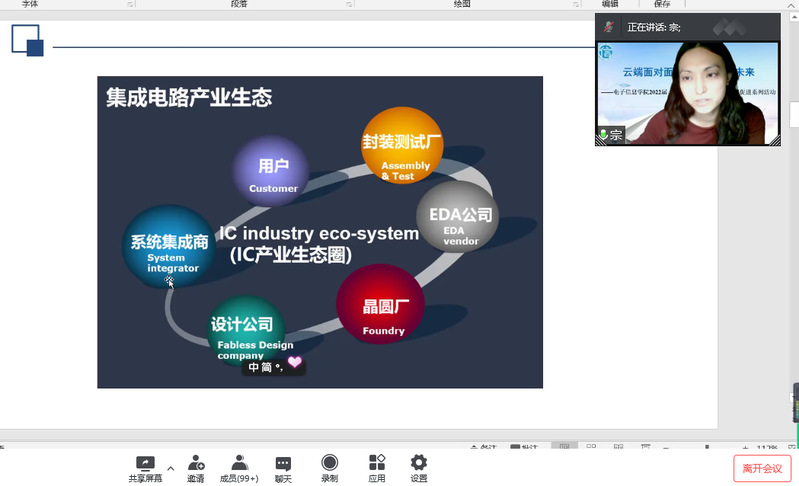Image resolution: width=799 pixels, height=486 pixels.
Task: Click the 113% zoom level in status bar
Action: [x=767, y=447]
